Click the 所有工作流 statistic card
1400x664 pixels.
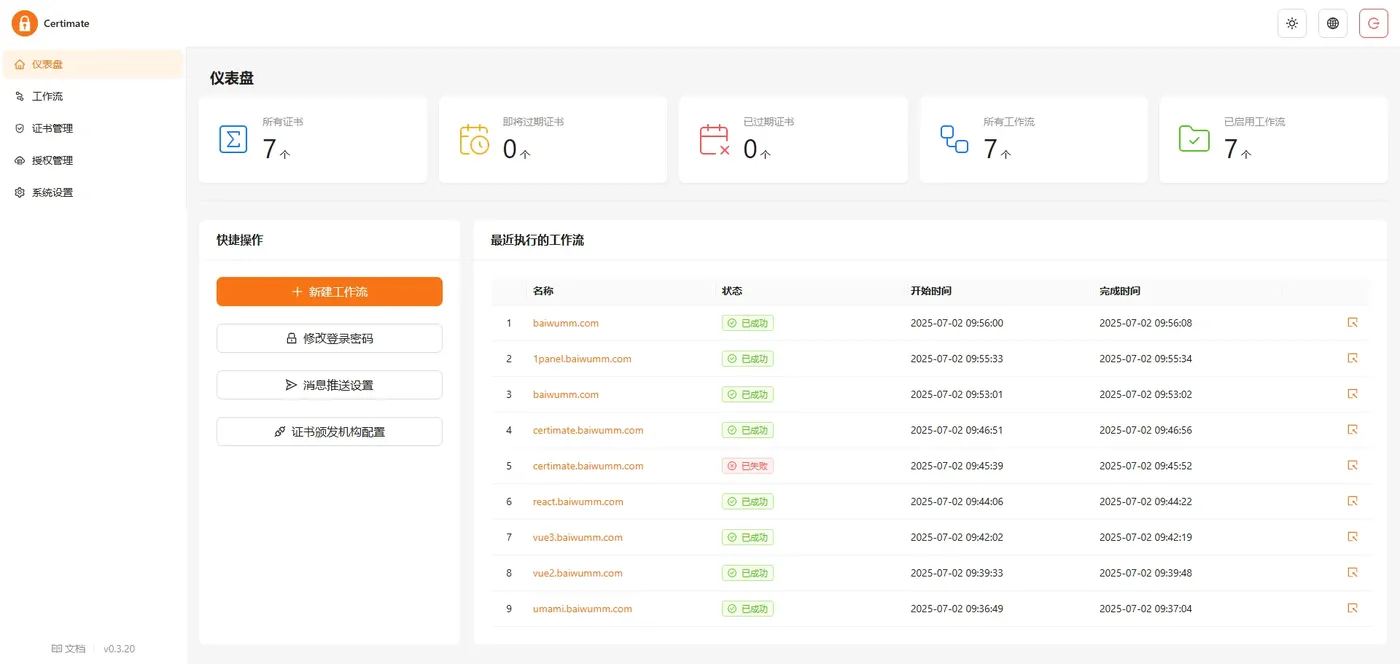(x=1034, y=140)
